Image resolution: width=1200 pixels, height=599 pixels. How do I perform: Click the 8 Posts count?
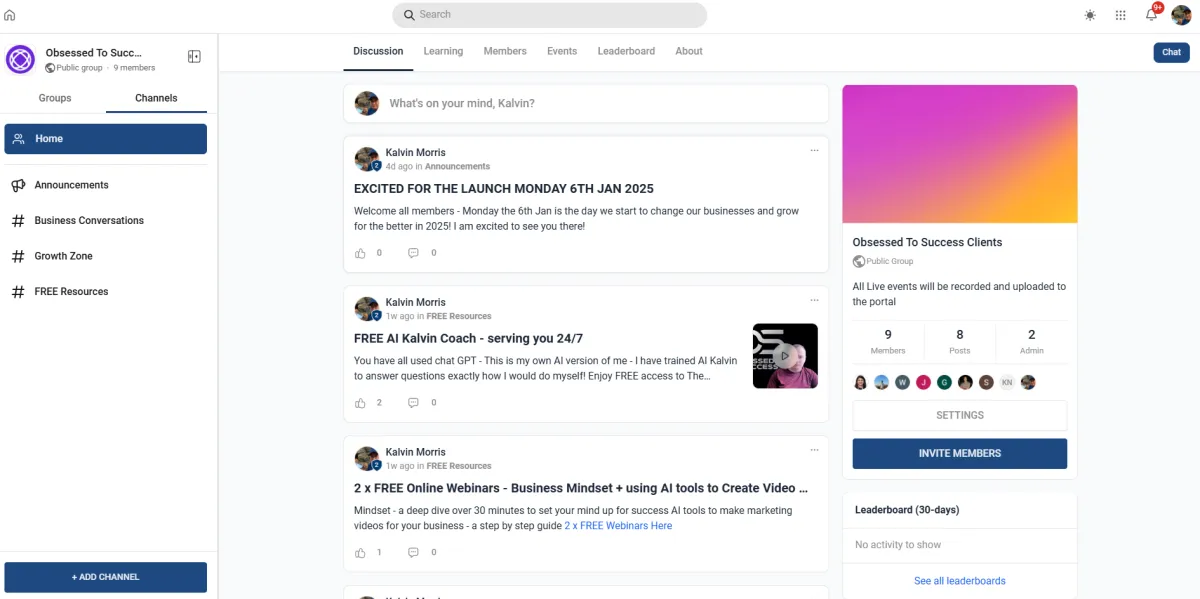click(960, 341)
